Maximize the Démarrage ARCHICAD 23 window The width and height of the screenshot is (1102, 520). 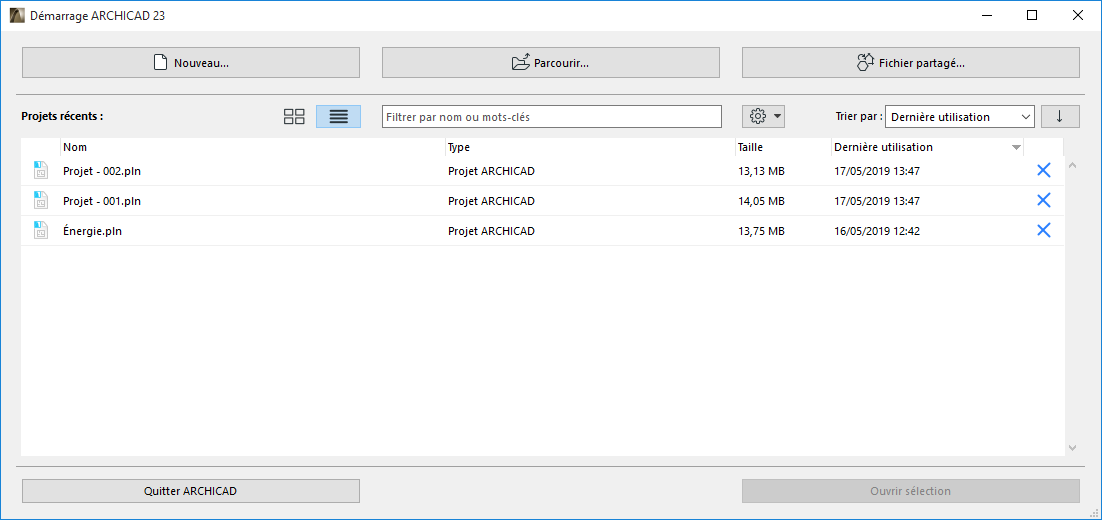tap(1032, 15)
